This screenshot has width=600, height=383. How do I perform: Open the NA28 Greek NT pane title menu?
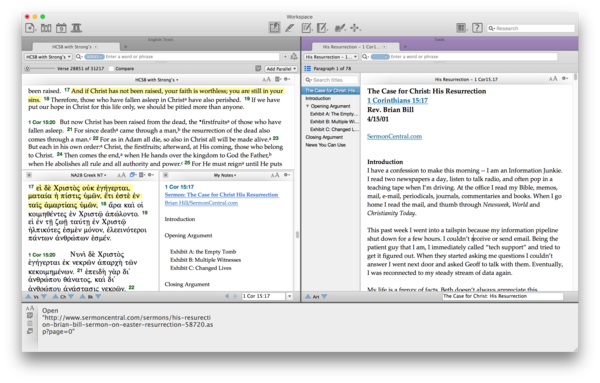[88, 175]
